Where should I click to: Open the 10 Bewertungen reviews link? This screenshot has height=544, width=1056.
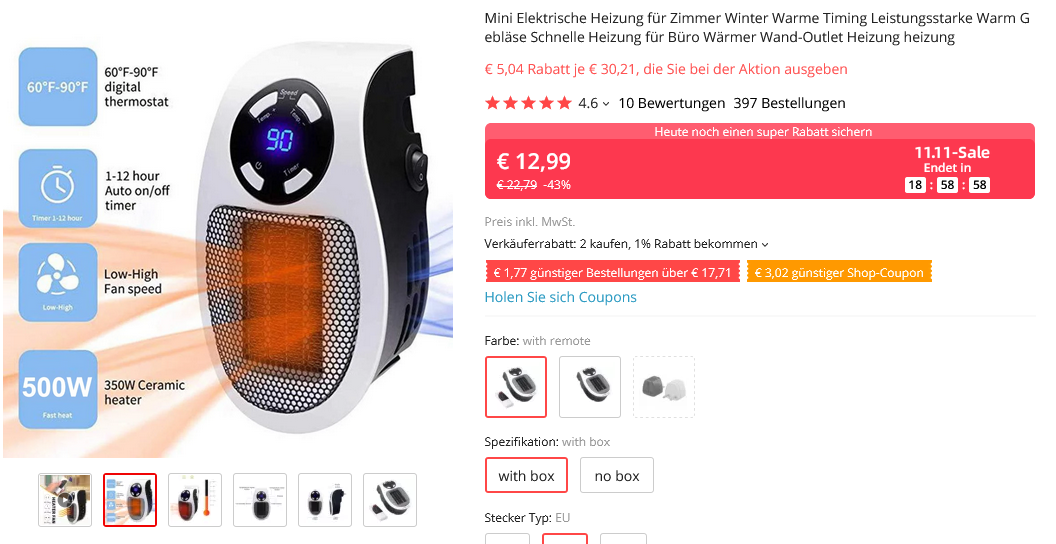point(671,103)
